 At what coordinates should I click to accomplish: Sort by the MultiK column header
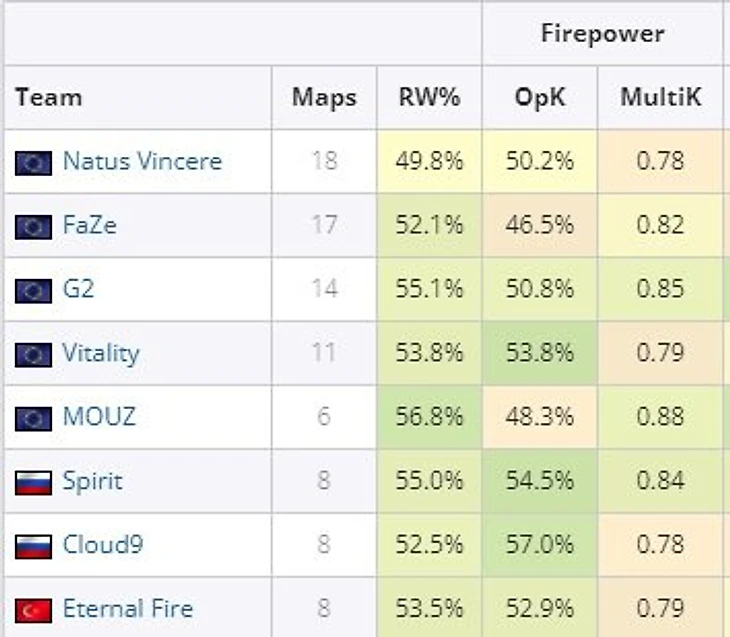pyautogui.click(x=660, y=97)
